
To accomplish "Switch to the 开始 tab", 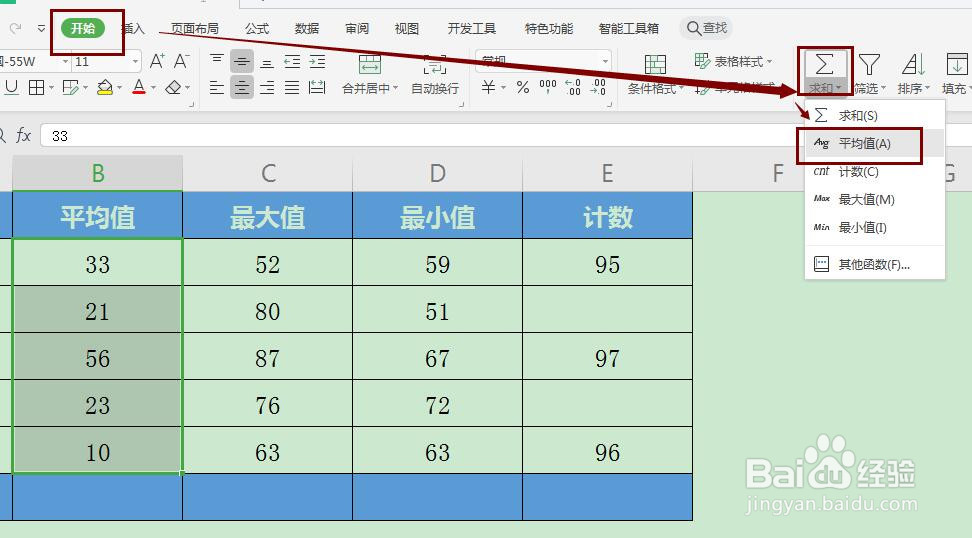I will (x=83, y=28).
